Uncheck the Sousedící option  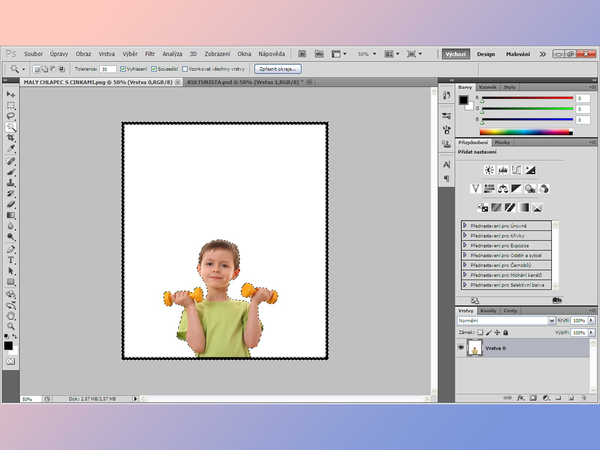153,69
